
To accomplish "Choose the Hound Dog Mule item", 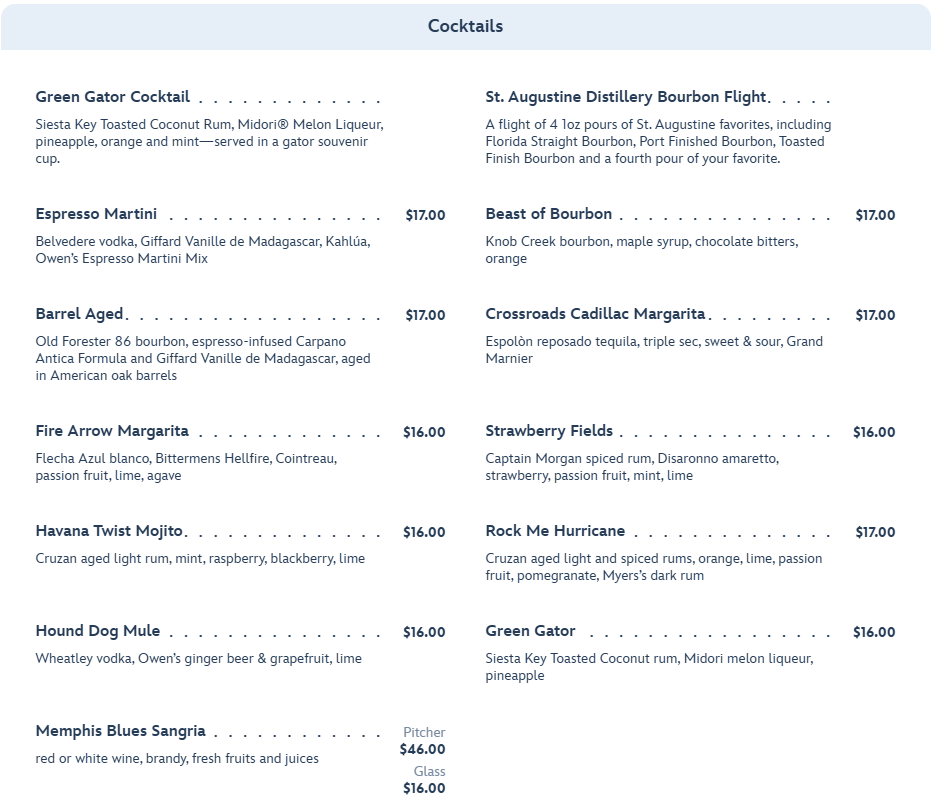I will tap(98, 631).
